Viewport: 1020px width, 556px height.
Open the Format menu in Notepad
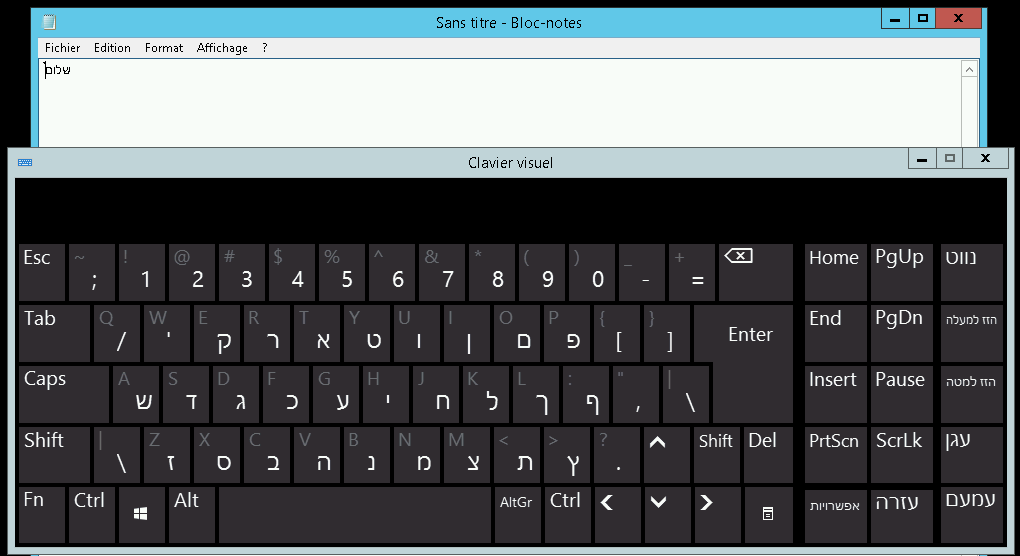164,47
